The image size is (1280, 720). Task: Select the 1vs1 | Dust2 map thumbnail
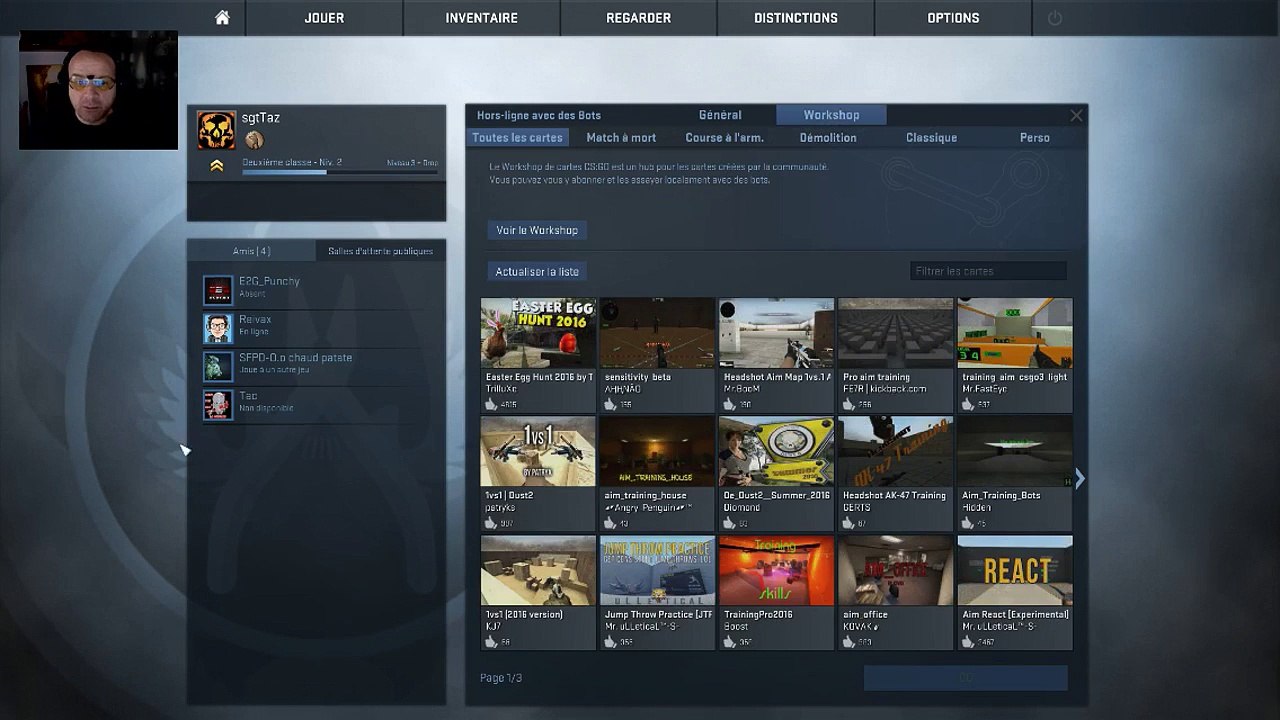pyautogui.click(x=538, y=452)
